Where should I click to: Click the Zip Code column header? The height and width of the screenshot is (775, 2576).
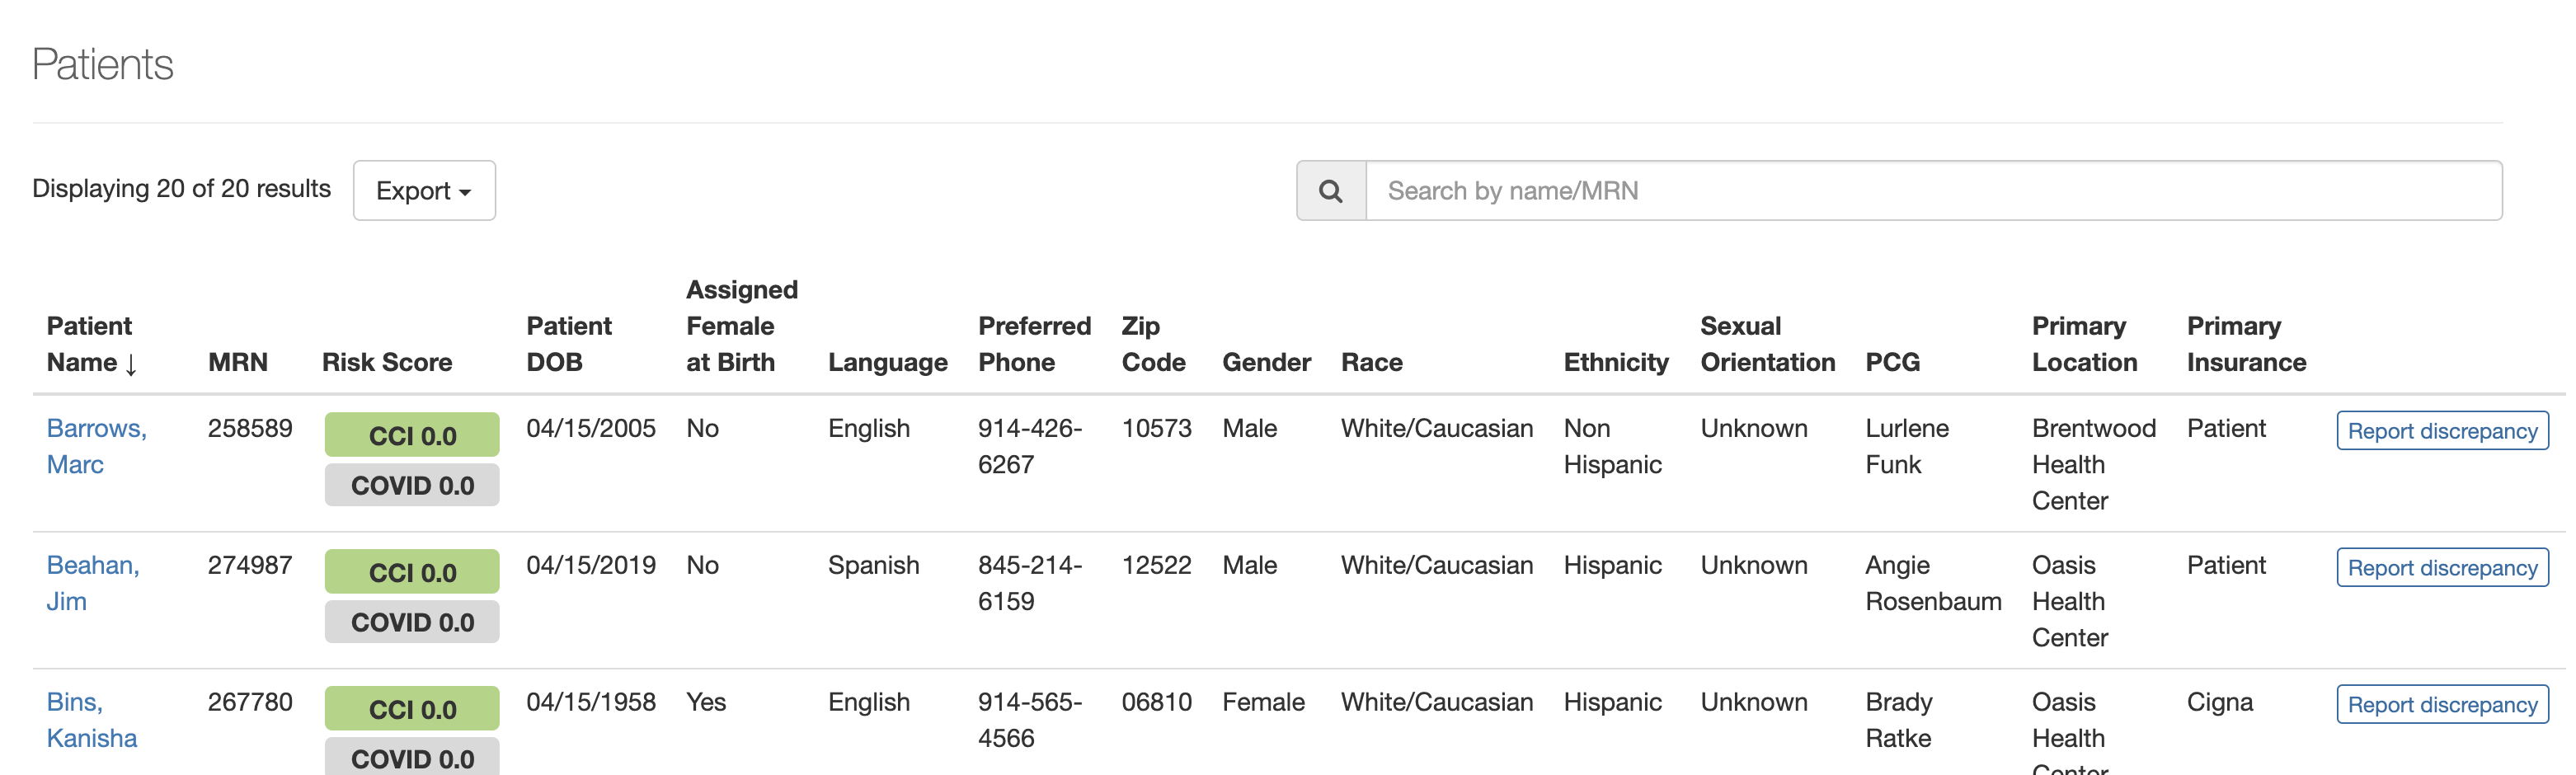coord(1152,344)
